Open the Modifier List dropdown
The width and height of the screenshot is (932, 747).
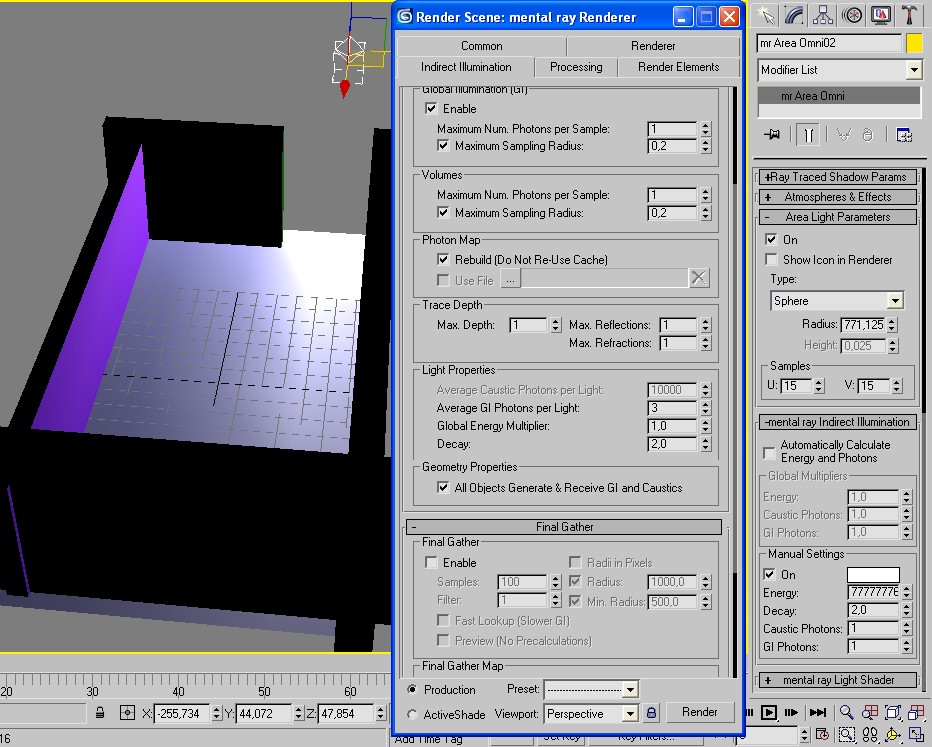tap(914, 70)
